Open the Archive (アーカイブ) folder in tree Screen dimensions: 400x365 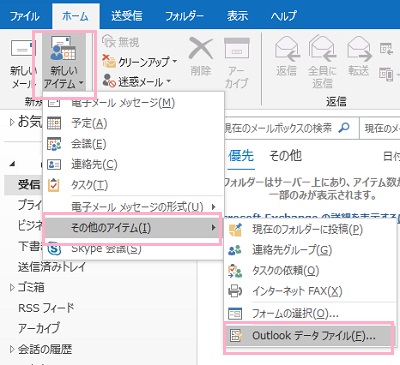pyautogui.click(x=39, y=328)
